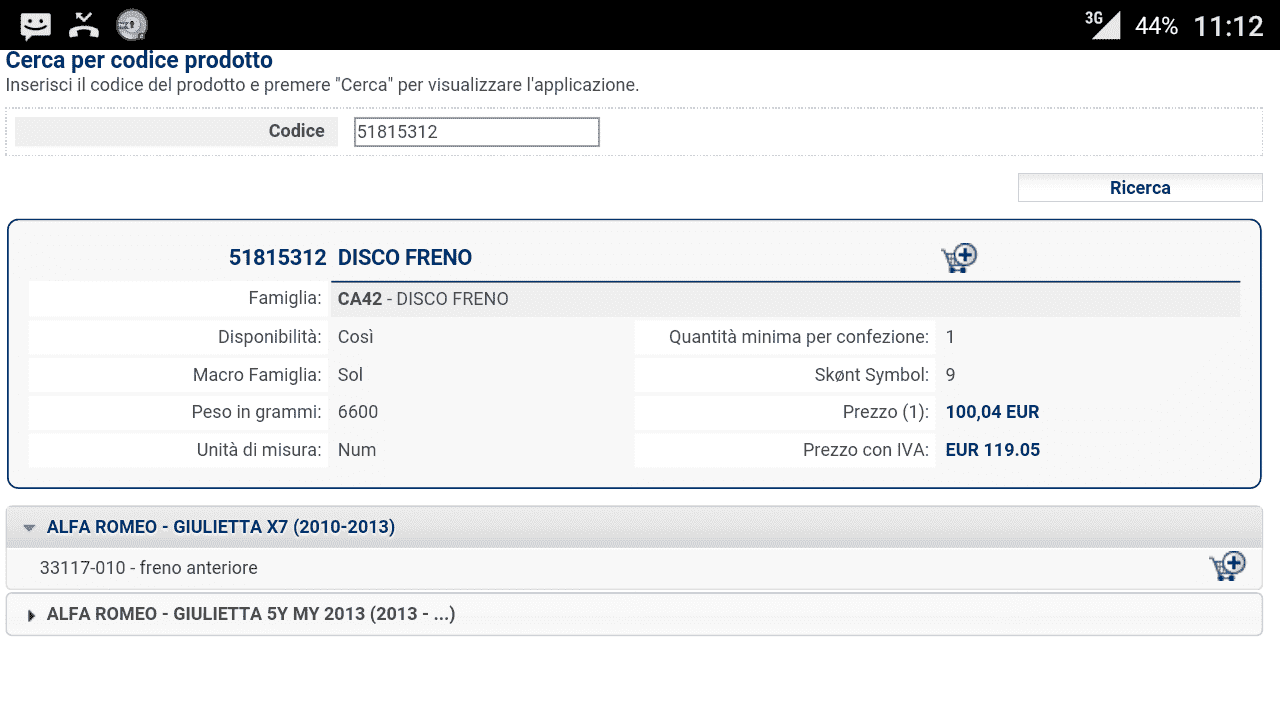This screenshot has width=1280, height=720.
Task: Add 33117-010 freno anteriore to cart
Action: 1227,566
